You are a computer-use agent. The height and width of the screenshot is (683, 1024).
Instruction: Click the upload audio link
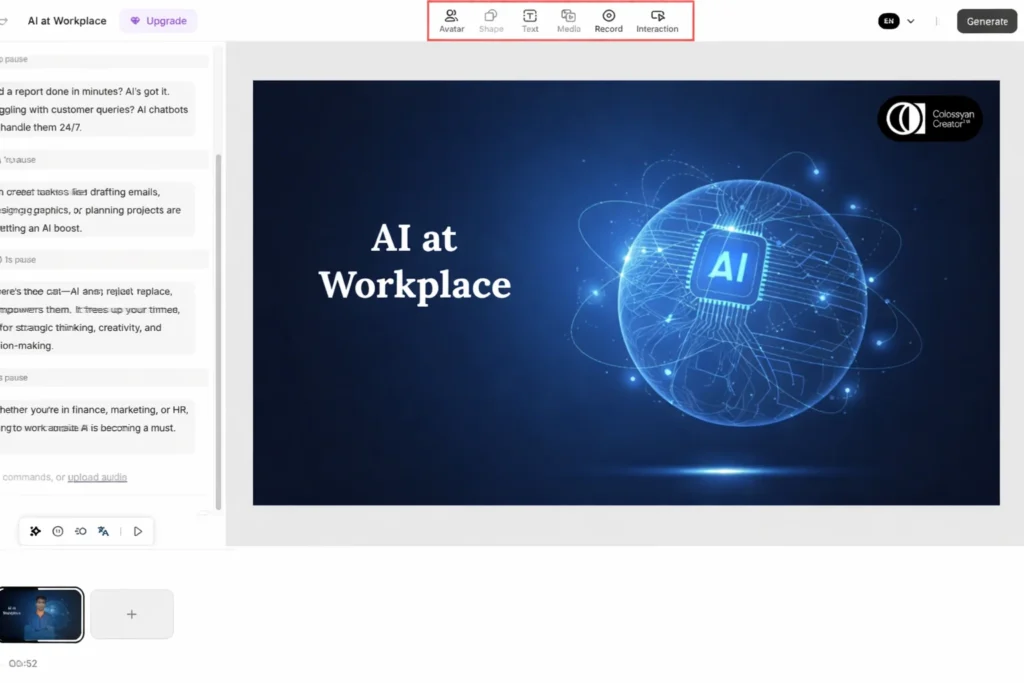click(97, 477)
